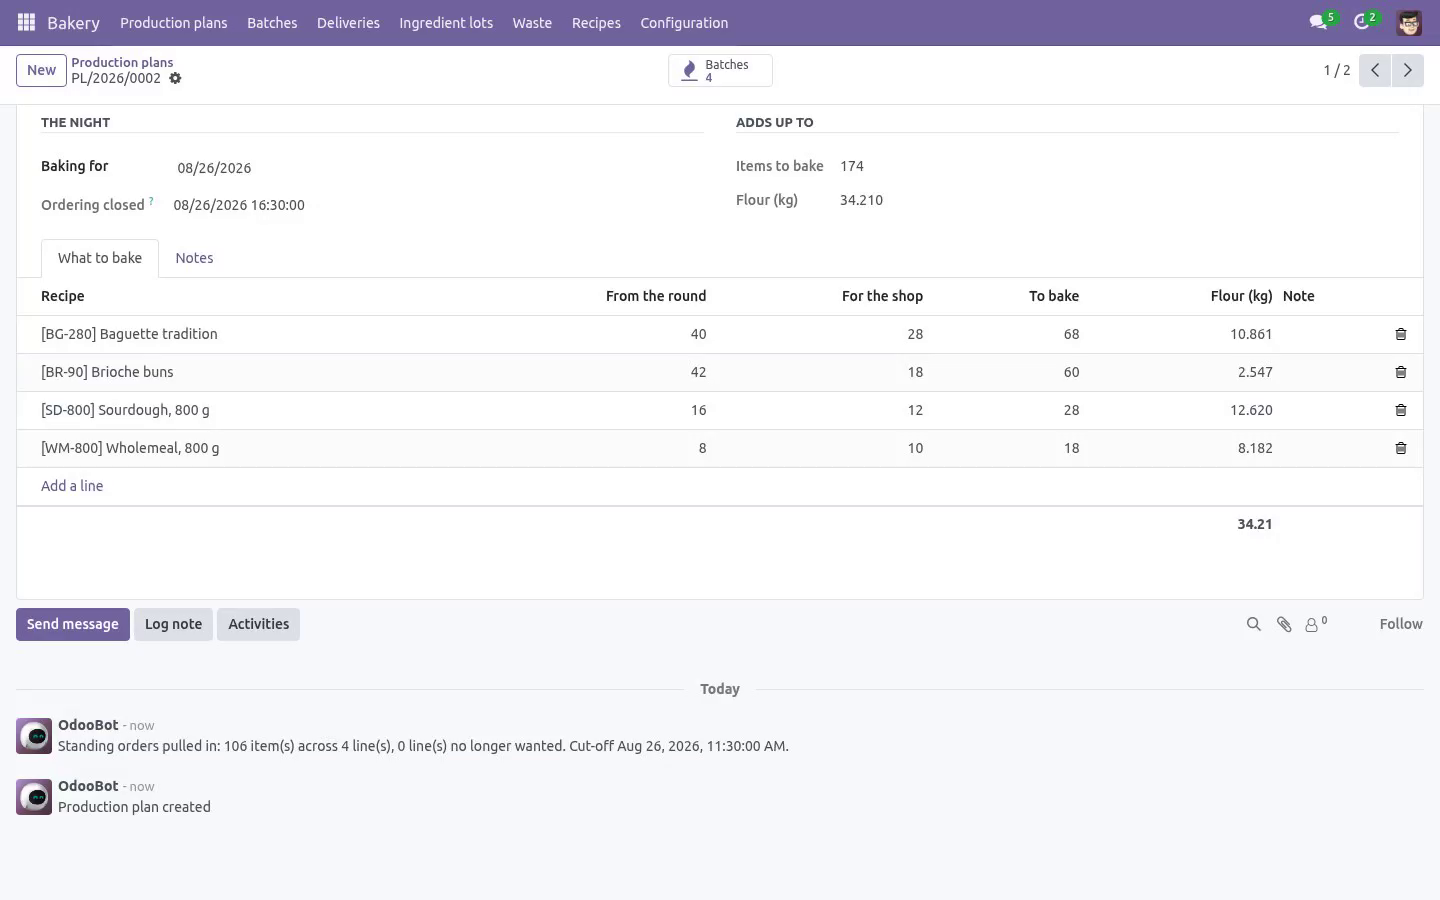Open the apps grid menu
The height and width of the screenshot is (900, 1440).
coord(27,22)
